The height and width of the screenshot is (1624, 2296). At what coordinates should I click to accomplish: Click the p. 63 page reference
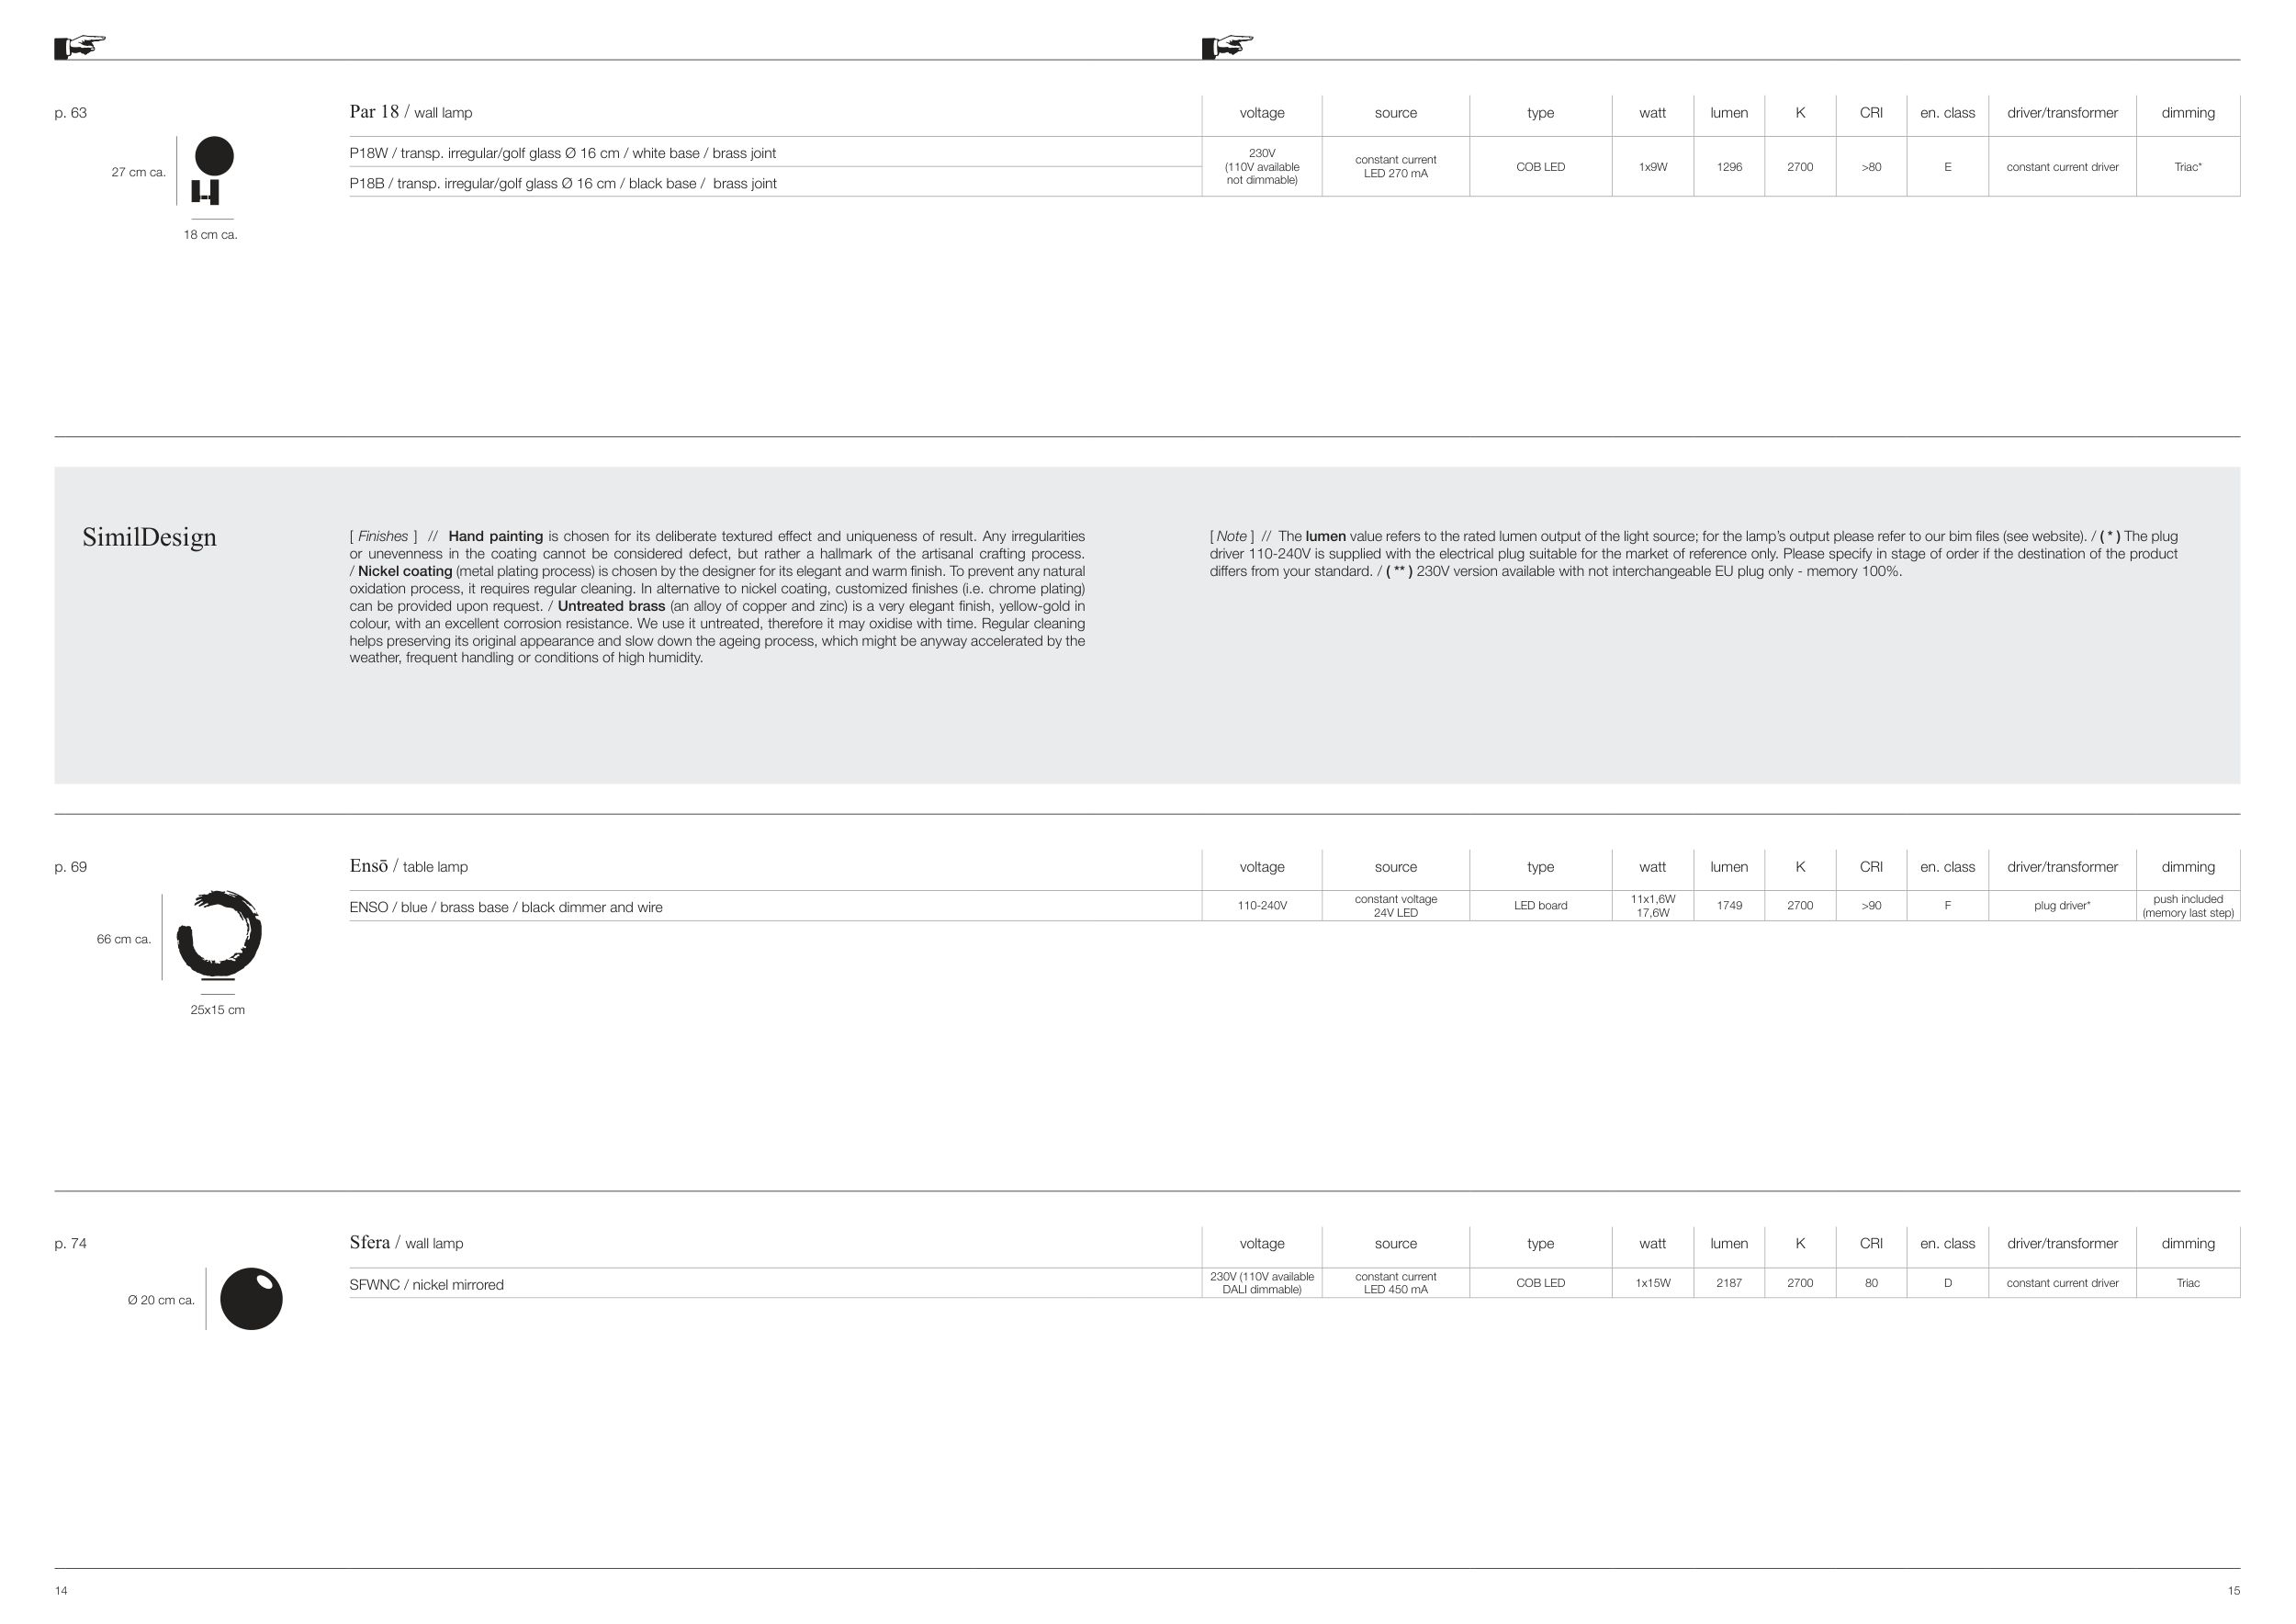click(x=70, y=112)
